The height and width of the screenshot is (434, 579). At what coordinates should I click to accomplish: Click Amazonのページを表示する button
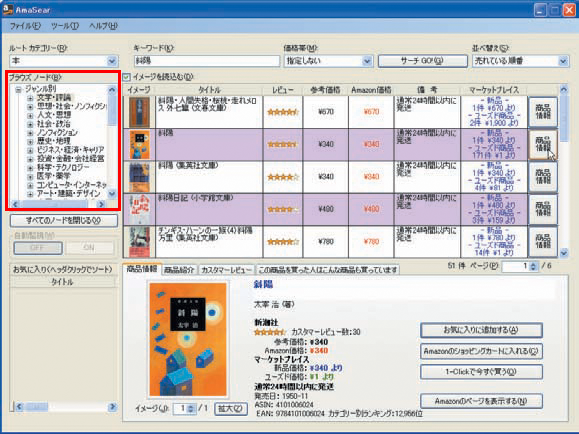point(481,401)
